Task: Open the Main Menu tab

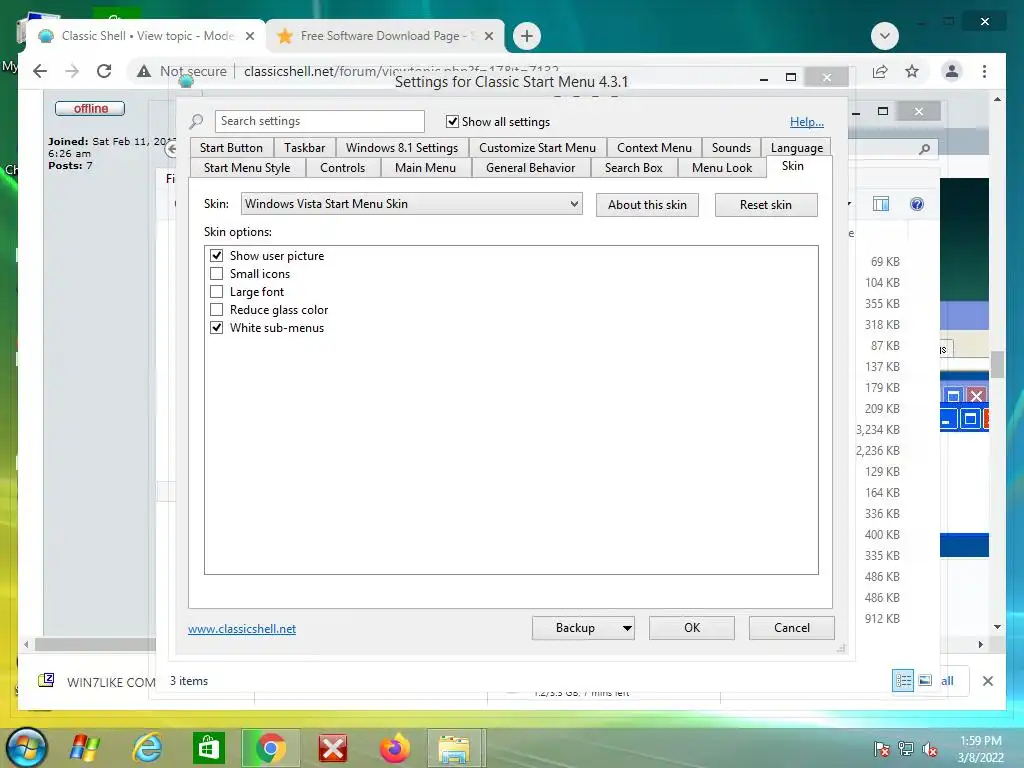Action: pyautogui.click(x=425, y=168)
